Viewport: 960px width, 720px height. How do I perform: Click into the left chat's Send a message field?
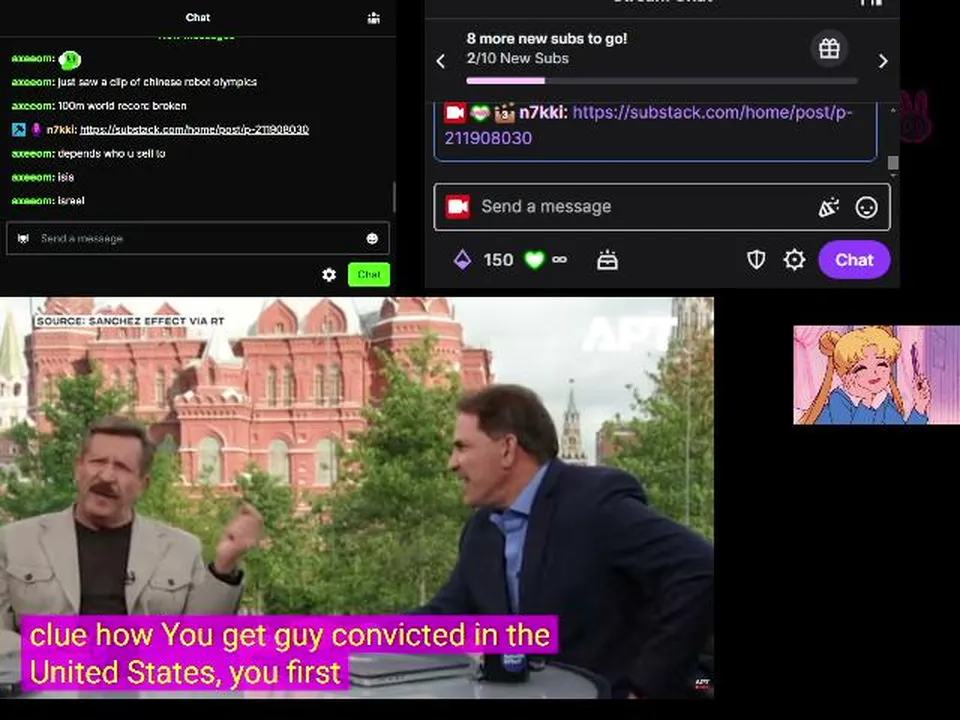198,238
